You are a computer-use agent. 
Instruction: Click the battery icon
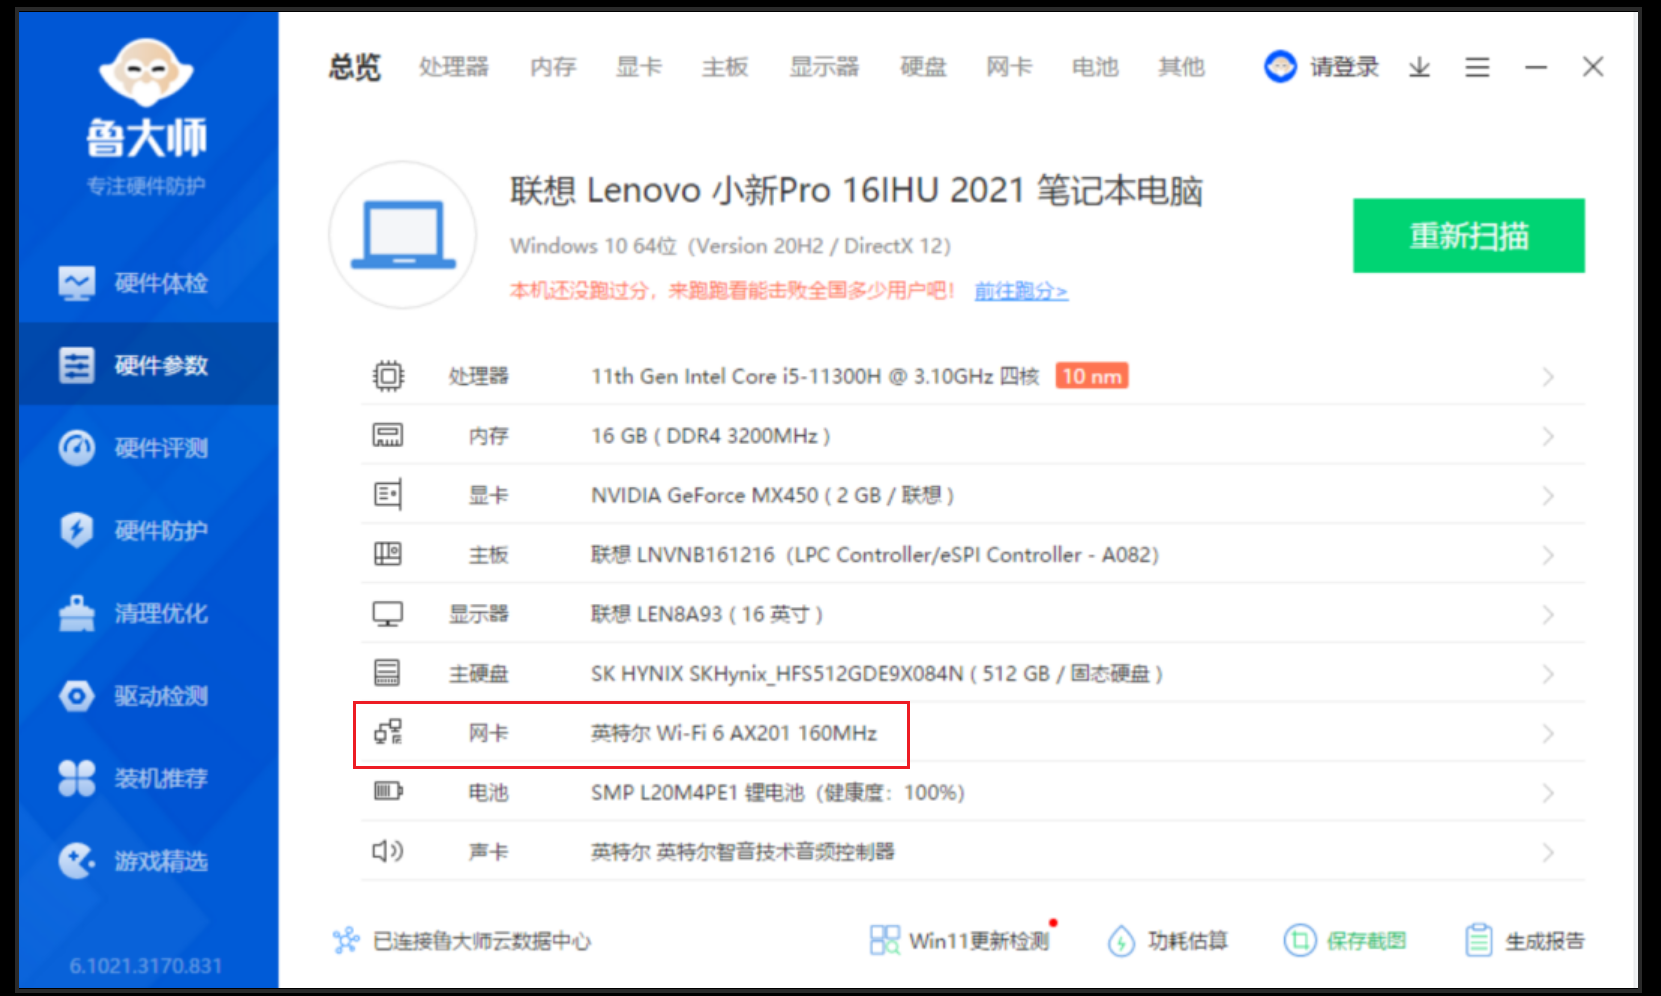(x=388, y=791)
